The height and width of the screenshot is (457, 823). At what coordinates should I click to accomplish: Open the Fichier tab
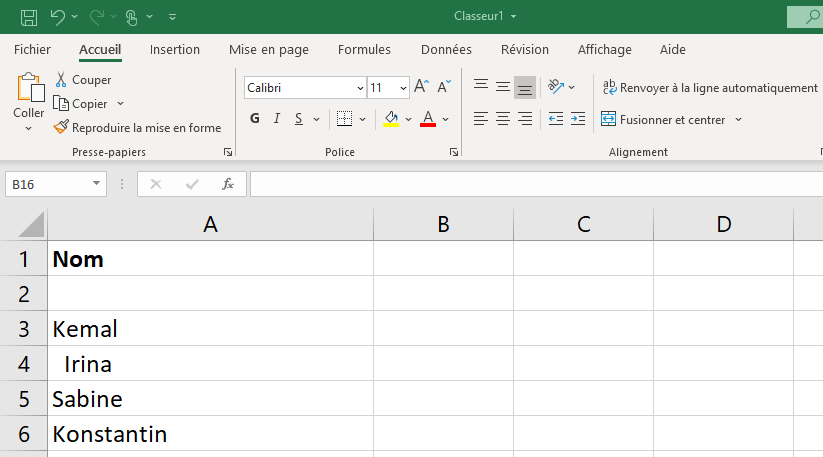tap(32, 50)
